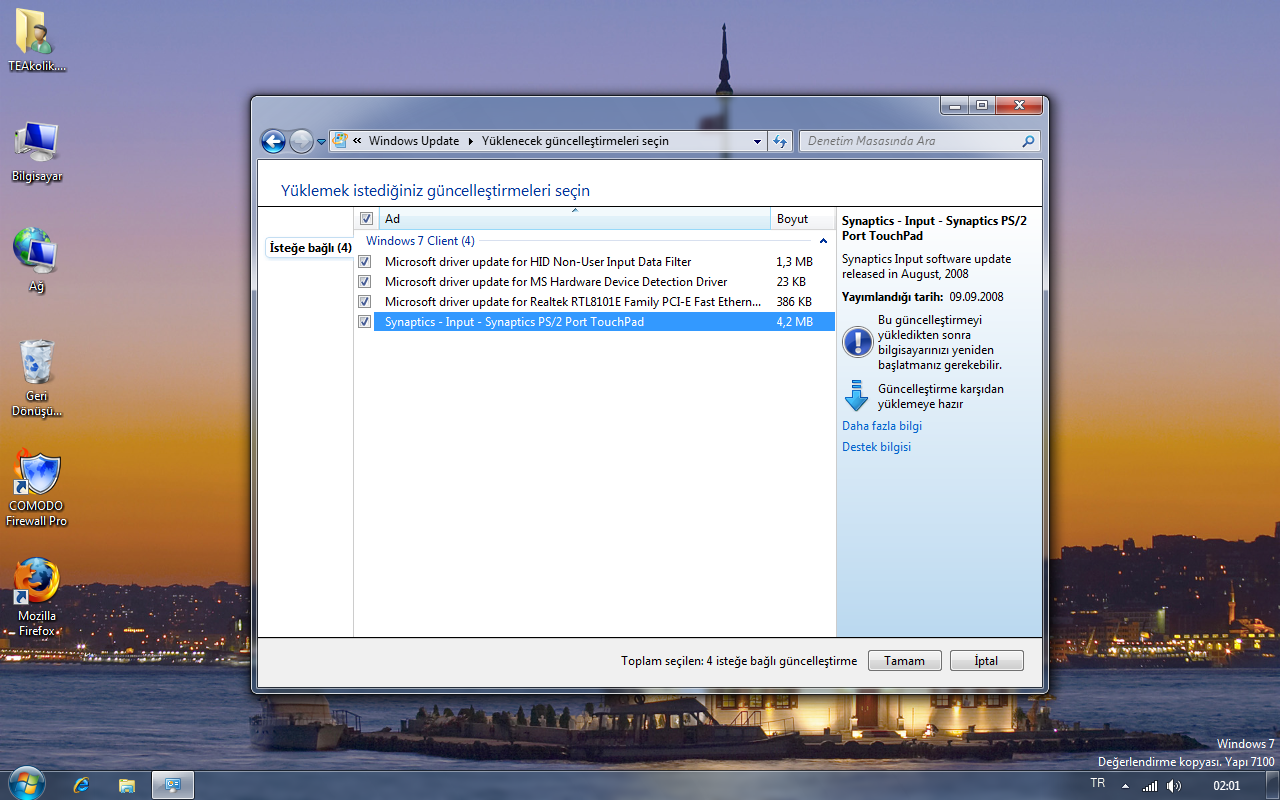Image resolution: width=1280 pixels, height=800 pixels.
Task: Click the greyed forward navigation arrow
Action: (301, 141)
